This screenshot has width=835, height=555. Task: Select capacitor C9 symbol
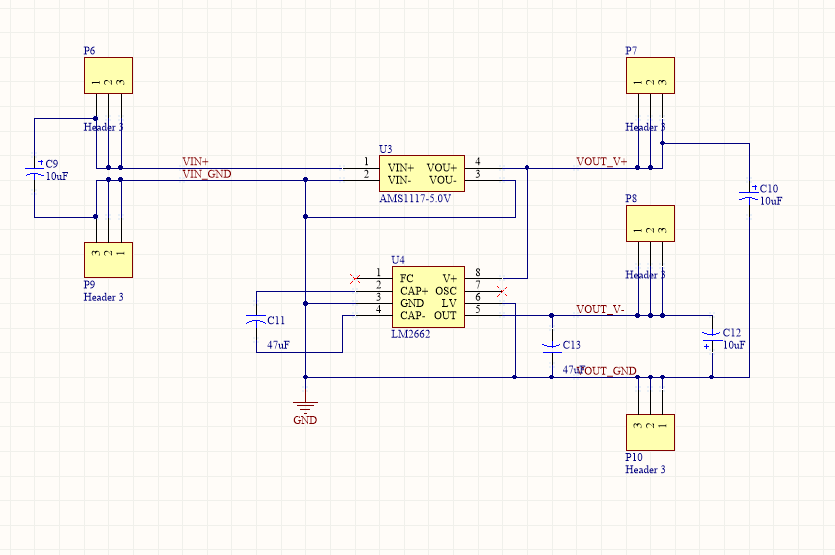click(35, 169)
